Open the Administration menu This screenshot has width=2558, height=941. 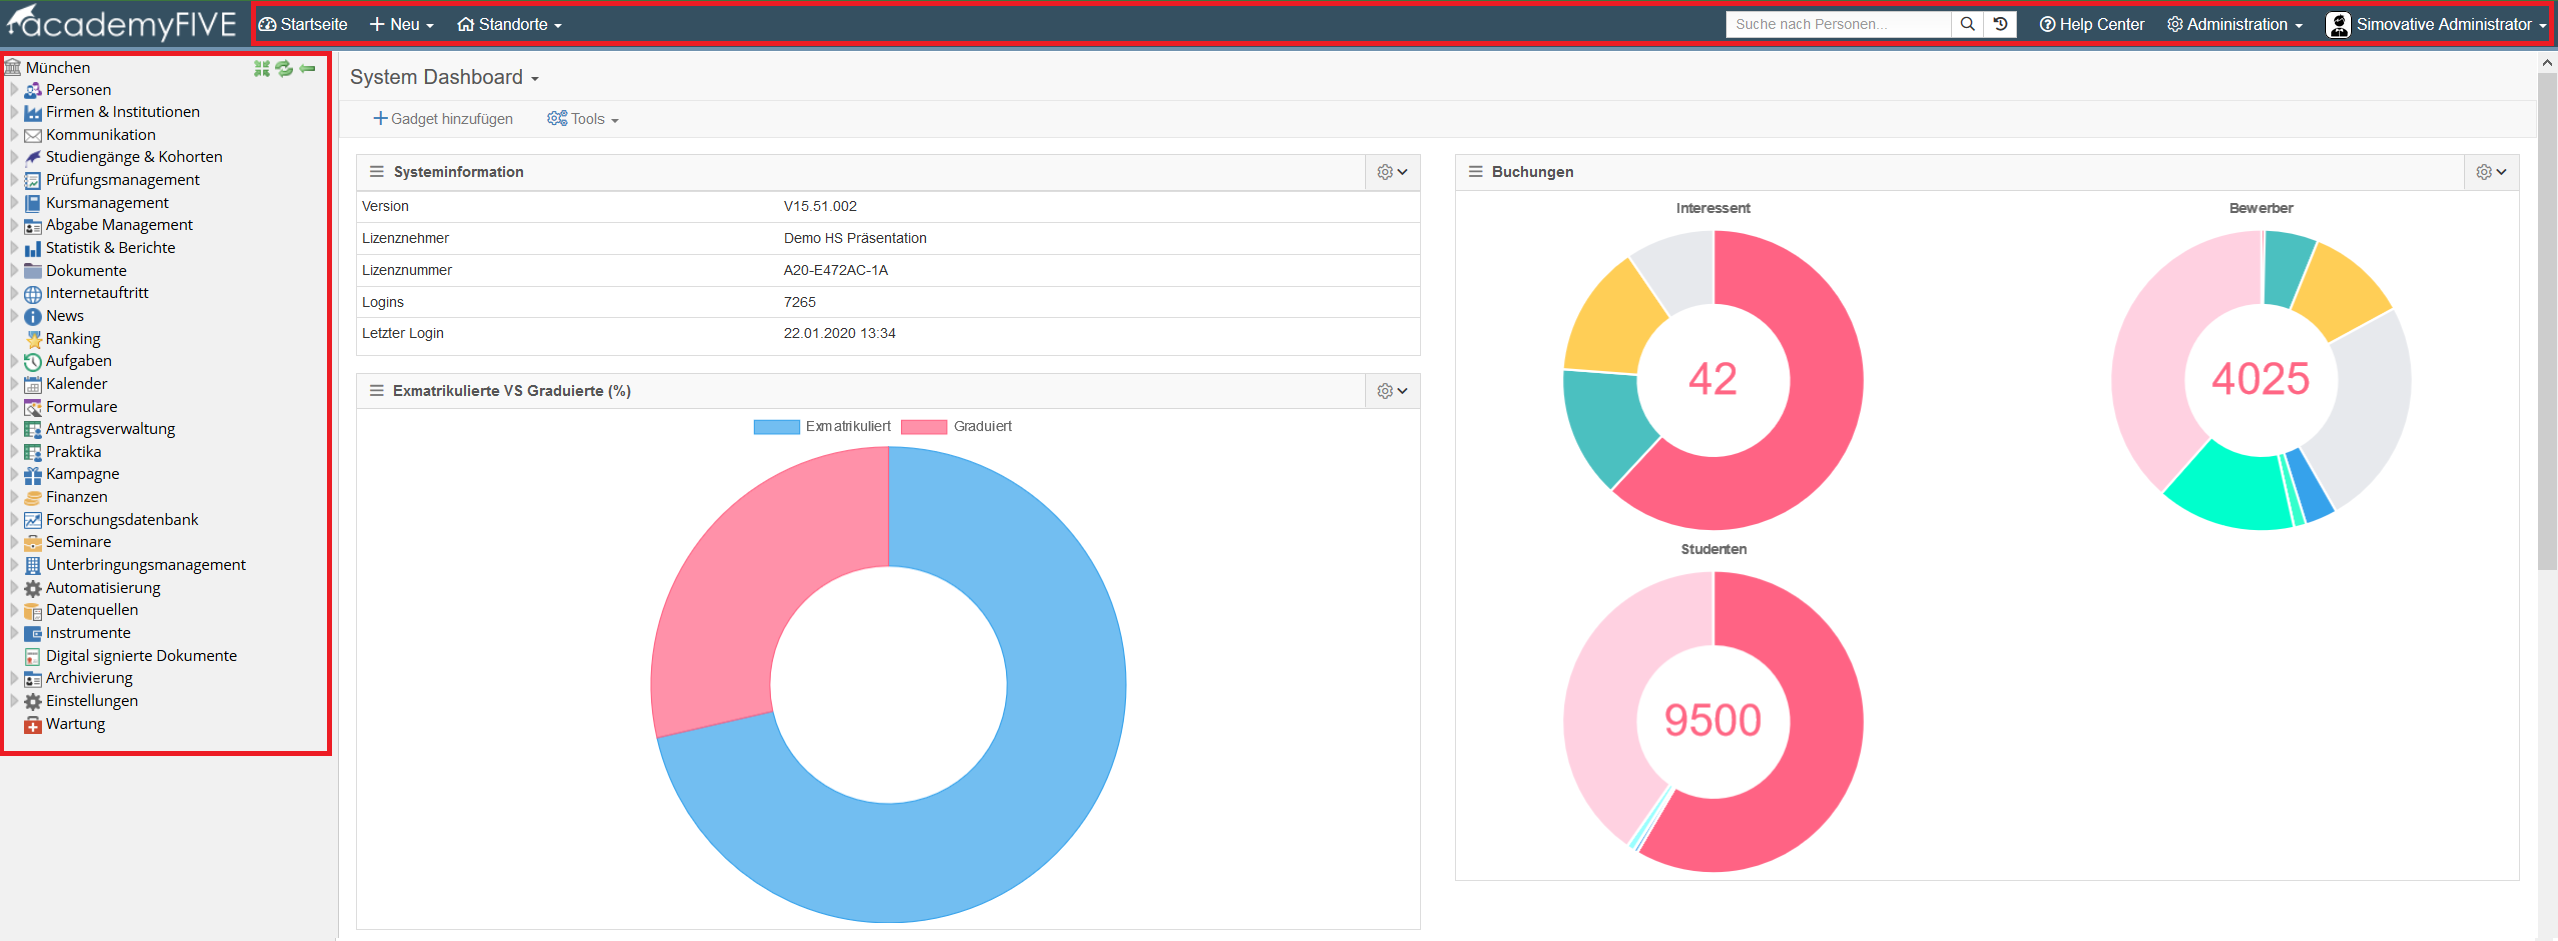[x=2234, y=24]
